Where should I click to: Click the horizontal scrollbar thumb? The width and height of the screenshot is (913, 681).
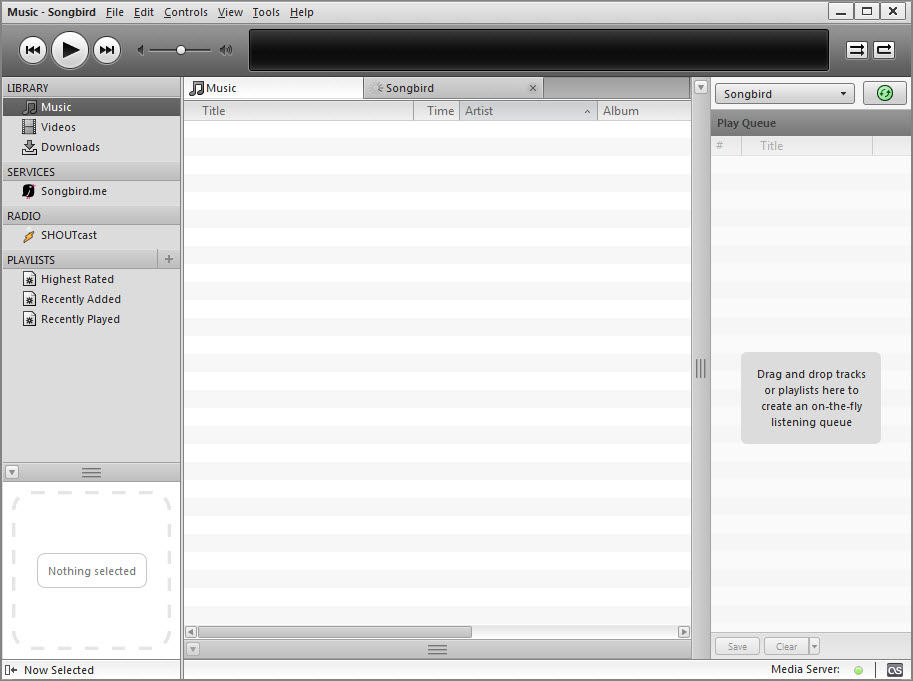pyautogui.click(x=335, y=632)
